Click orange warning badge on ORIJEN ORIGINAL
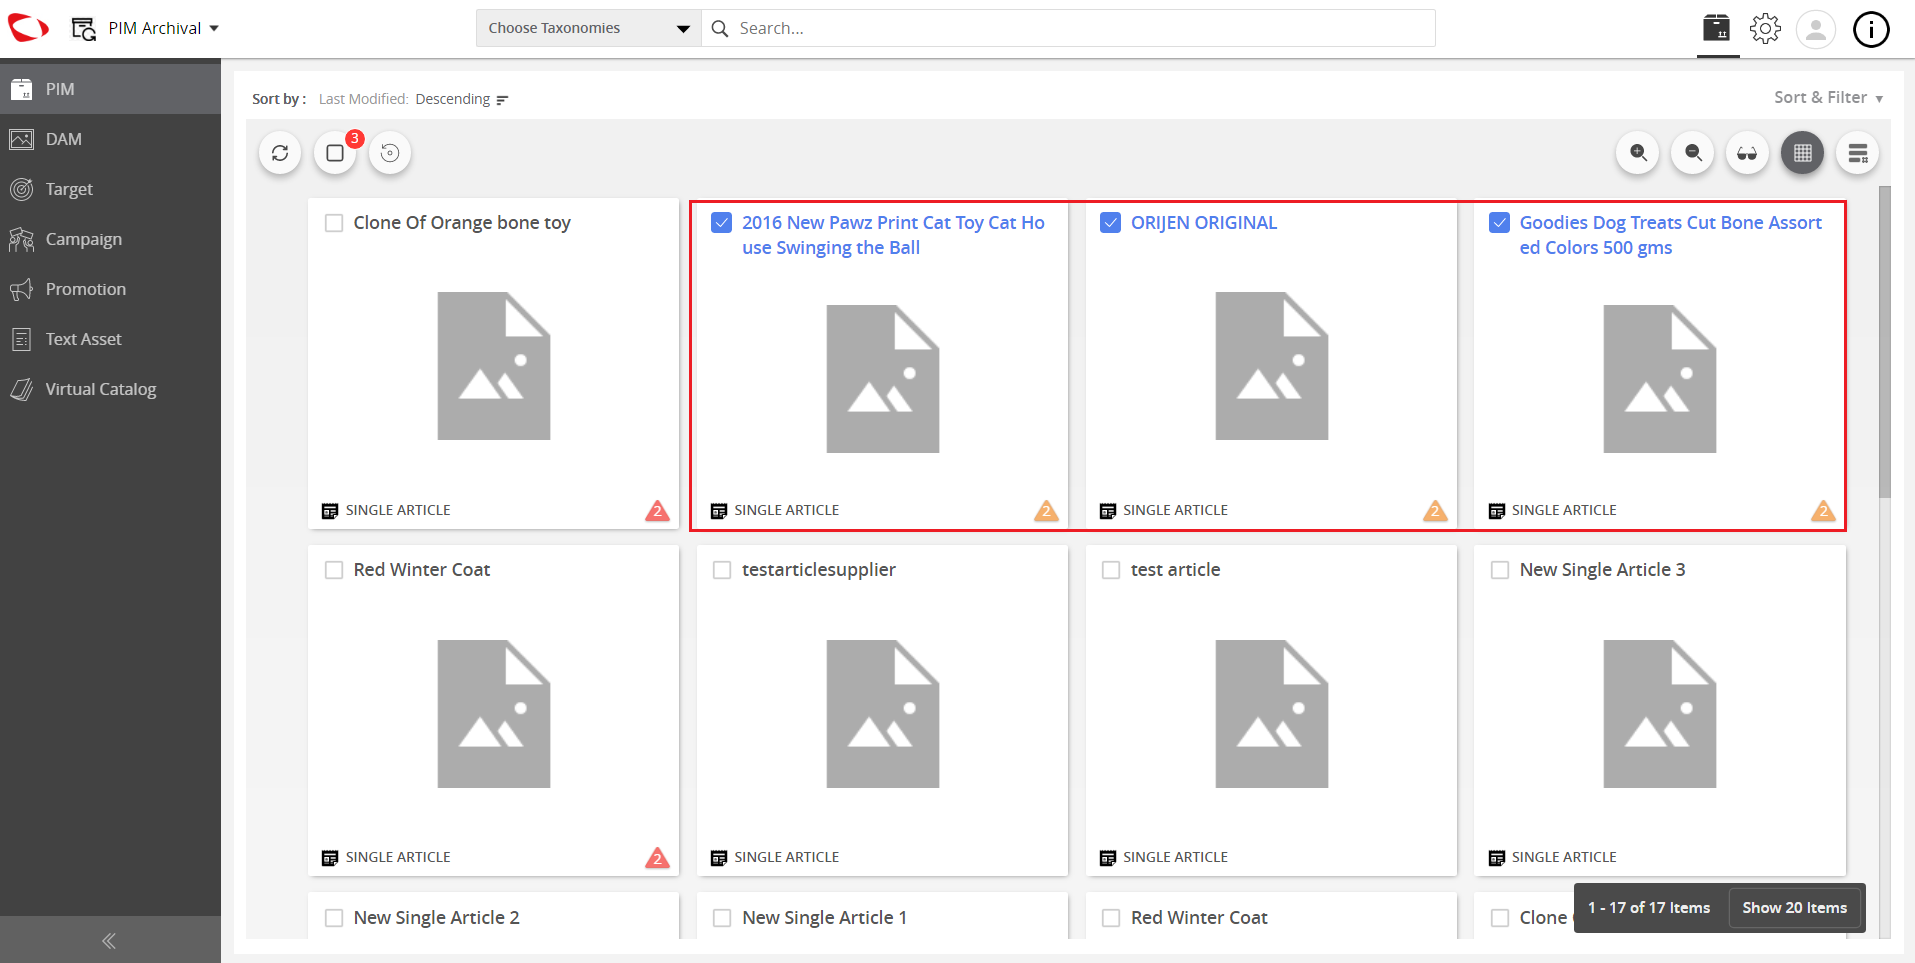This screenshot has width=1915, height=963. (x=1435, y=511)
